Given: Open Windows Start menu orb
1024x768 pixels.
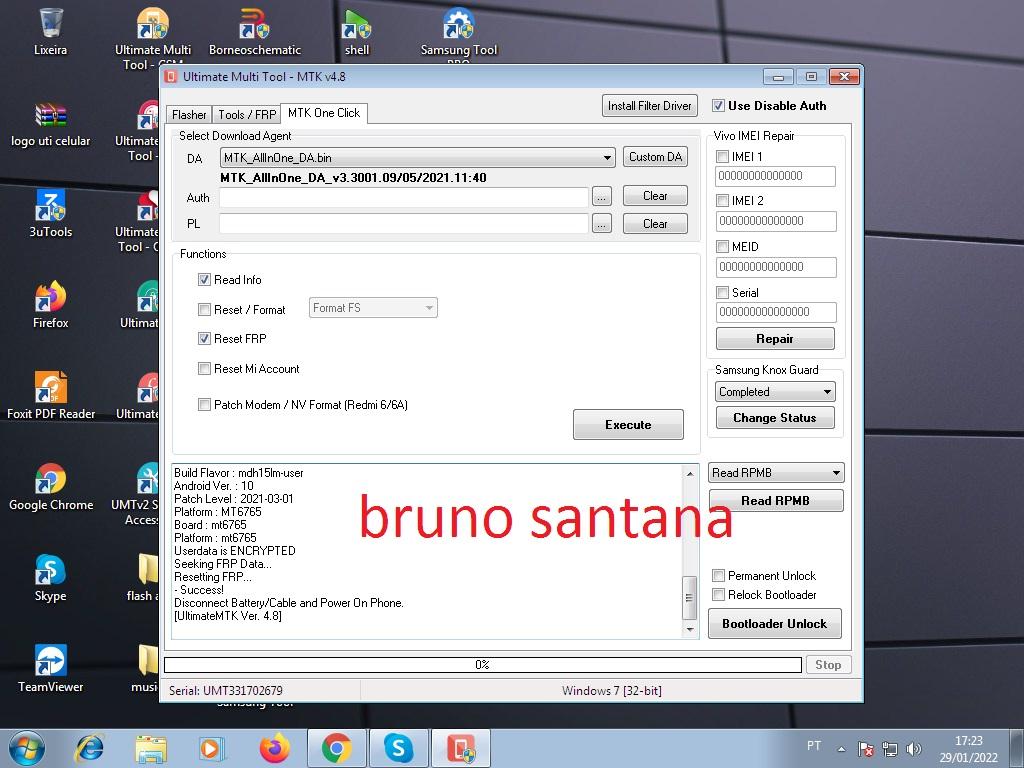Looking at the screenshot, I should click(26, 748).
